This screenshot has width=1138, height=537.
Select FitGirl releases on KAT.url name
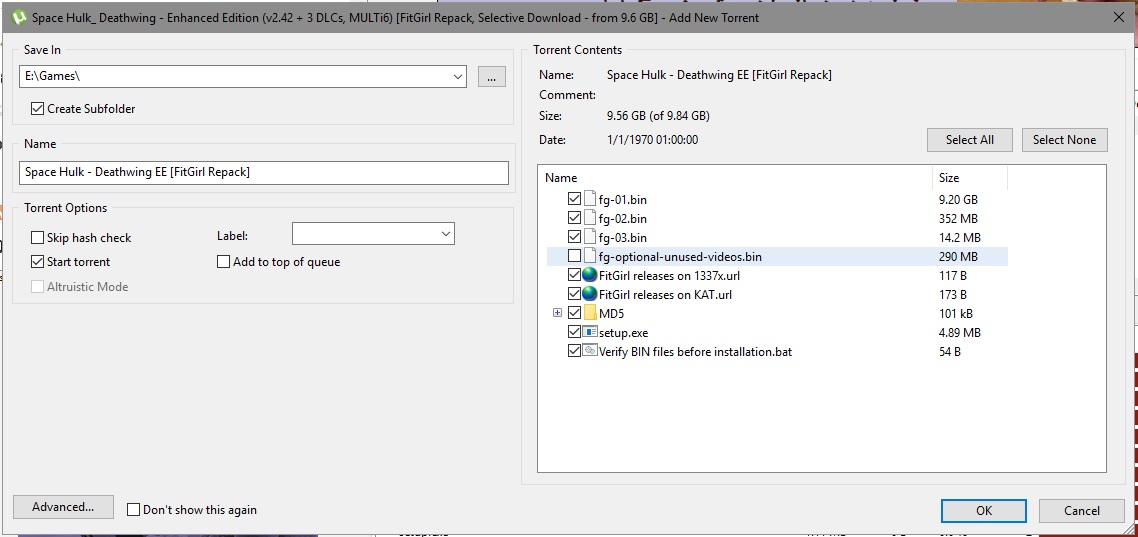666,295
